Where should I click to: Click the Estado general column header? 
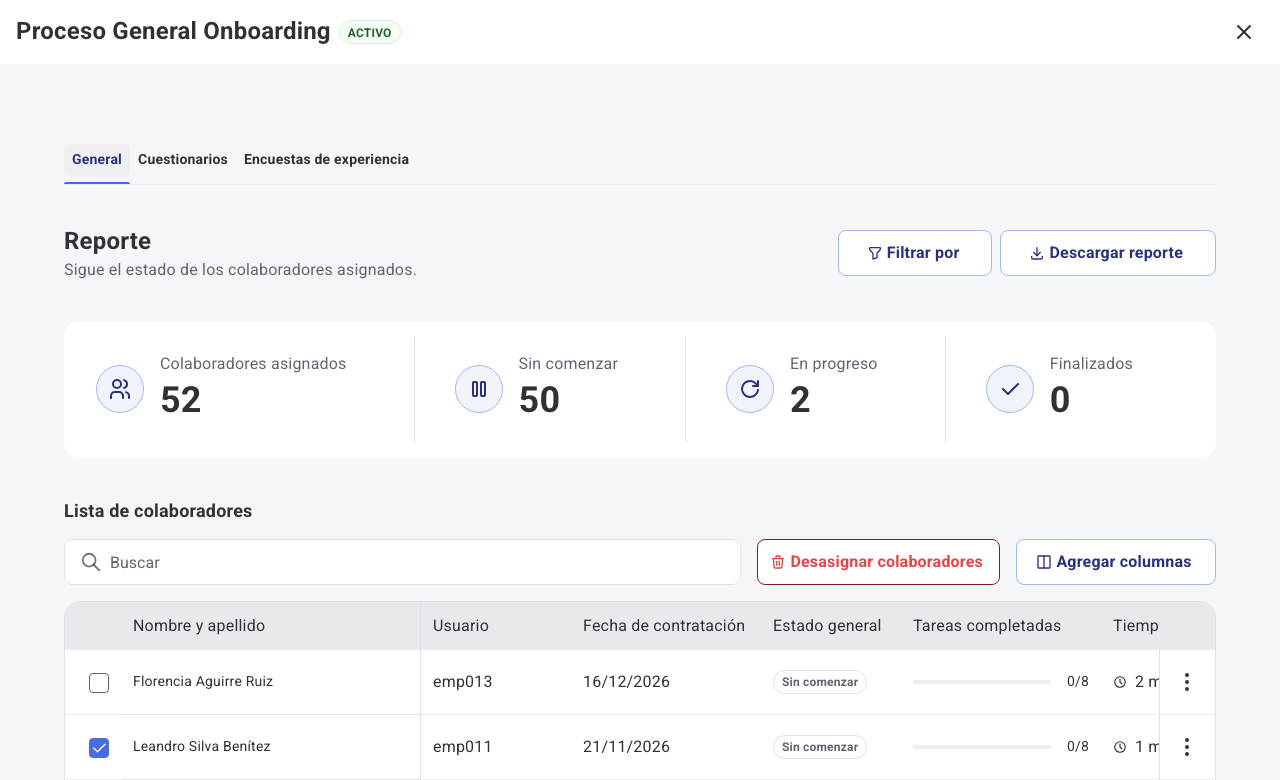(x=827, y=626)
